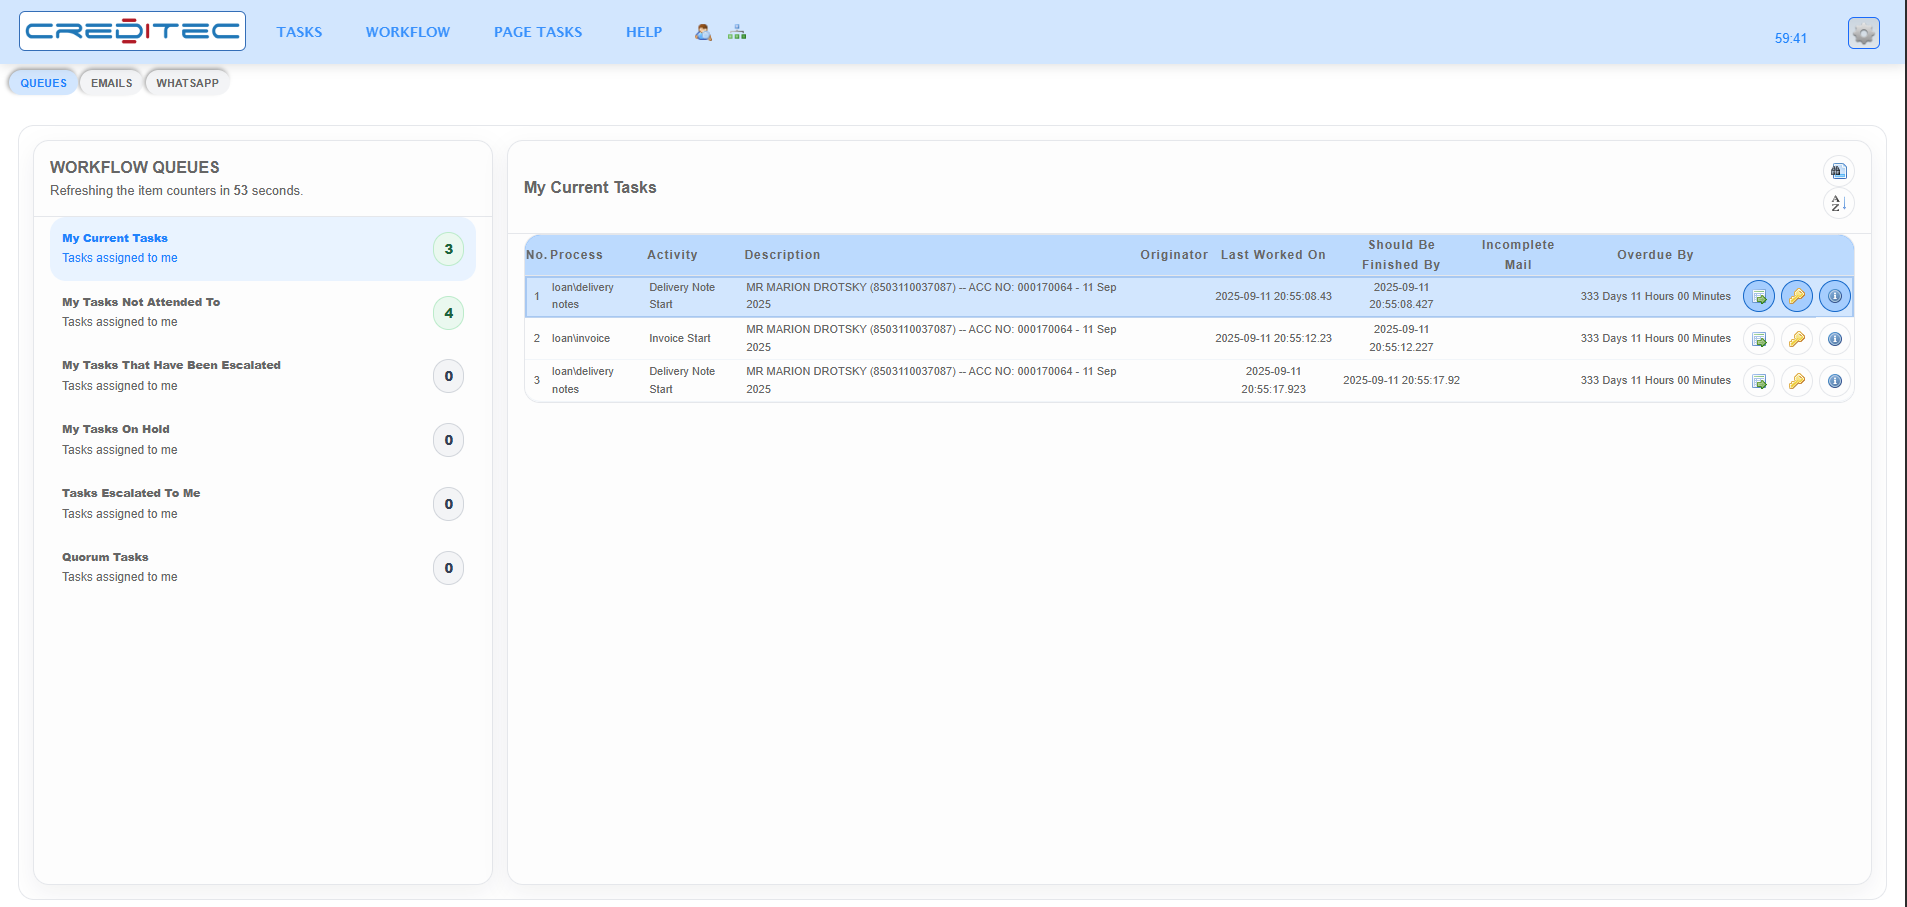Open the settings gear at top right
Screen dimensions: 1907x907
coord(1863,33)
